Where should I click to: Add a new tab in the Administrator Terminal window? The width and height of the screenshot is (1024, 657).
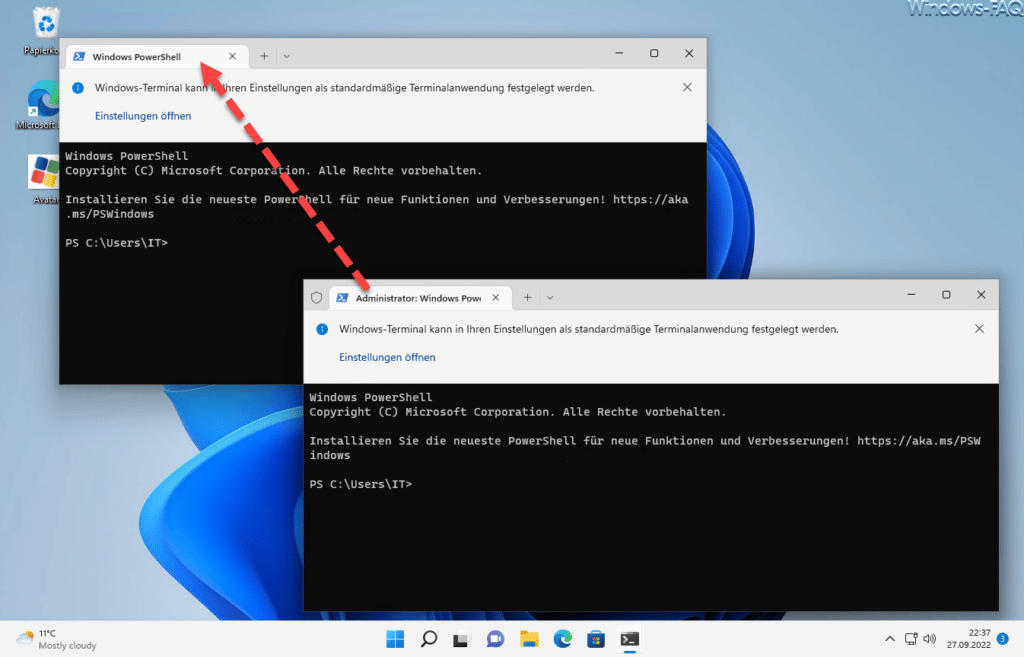point(527,298)
